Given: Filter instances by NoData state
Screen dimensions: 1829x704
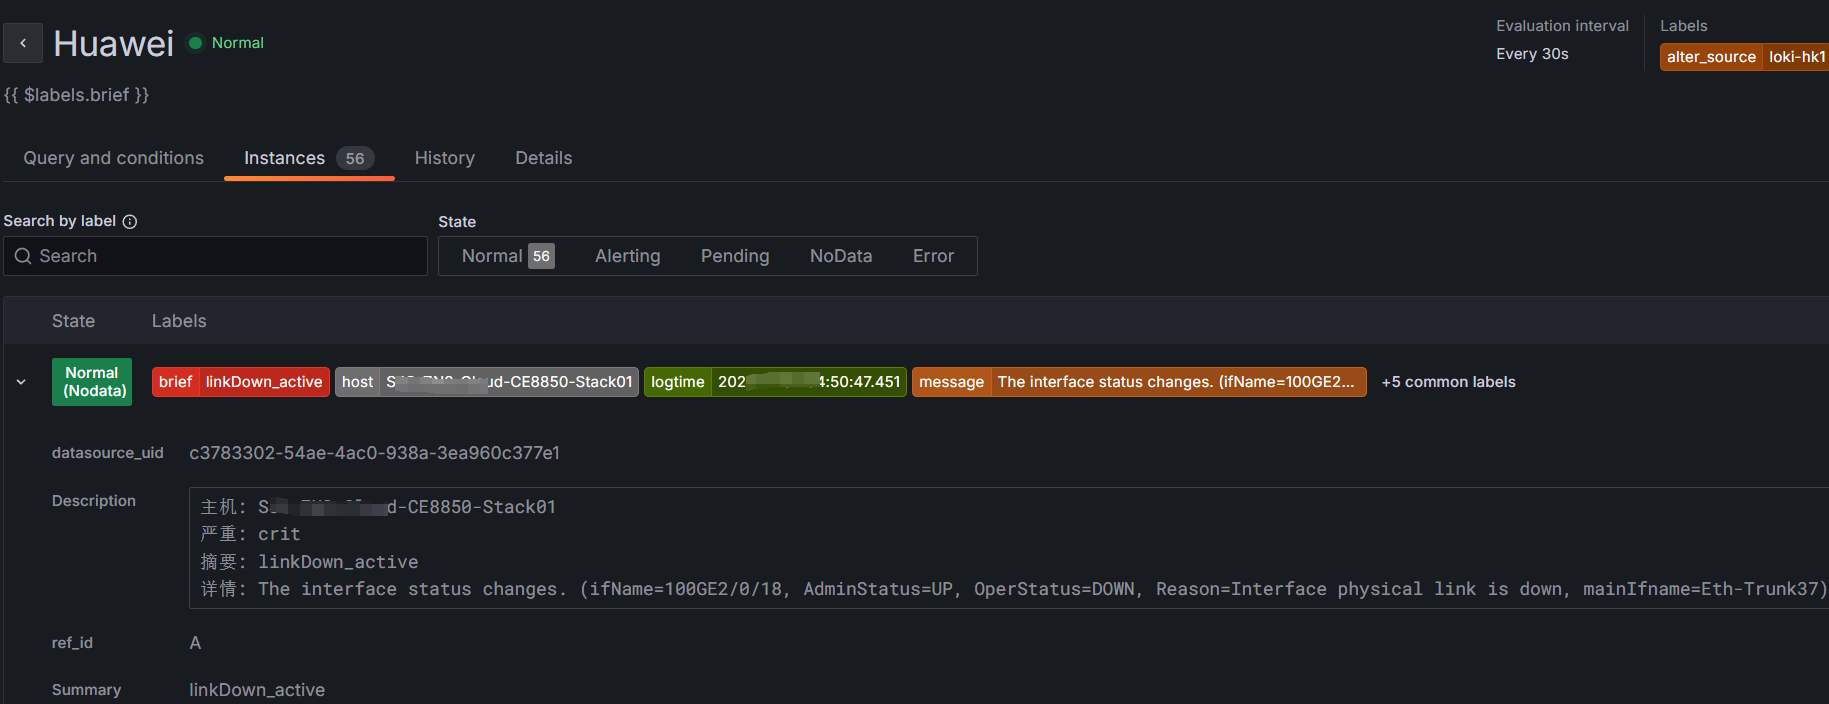Looking at the screenshot, I should tap(840, 256).
